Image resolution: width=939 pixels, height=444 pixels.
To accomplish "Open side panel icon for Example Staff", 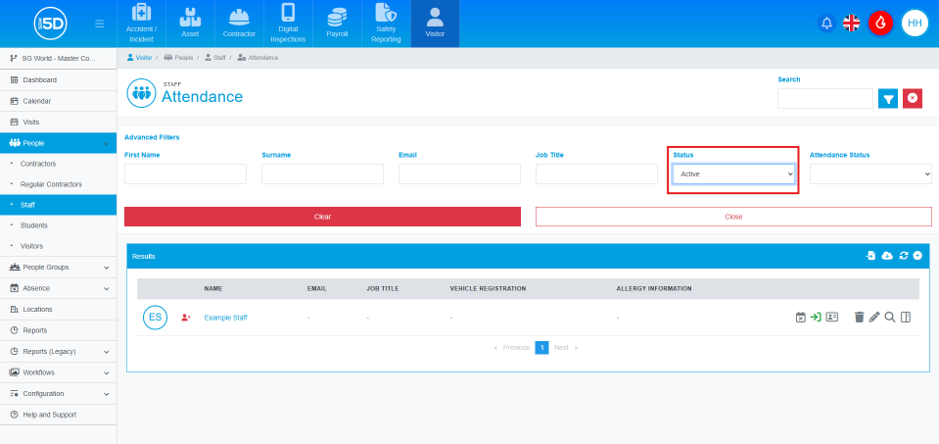I will 905,318.
